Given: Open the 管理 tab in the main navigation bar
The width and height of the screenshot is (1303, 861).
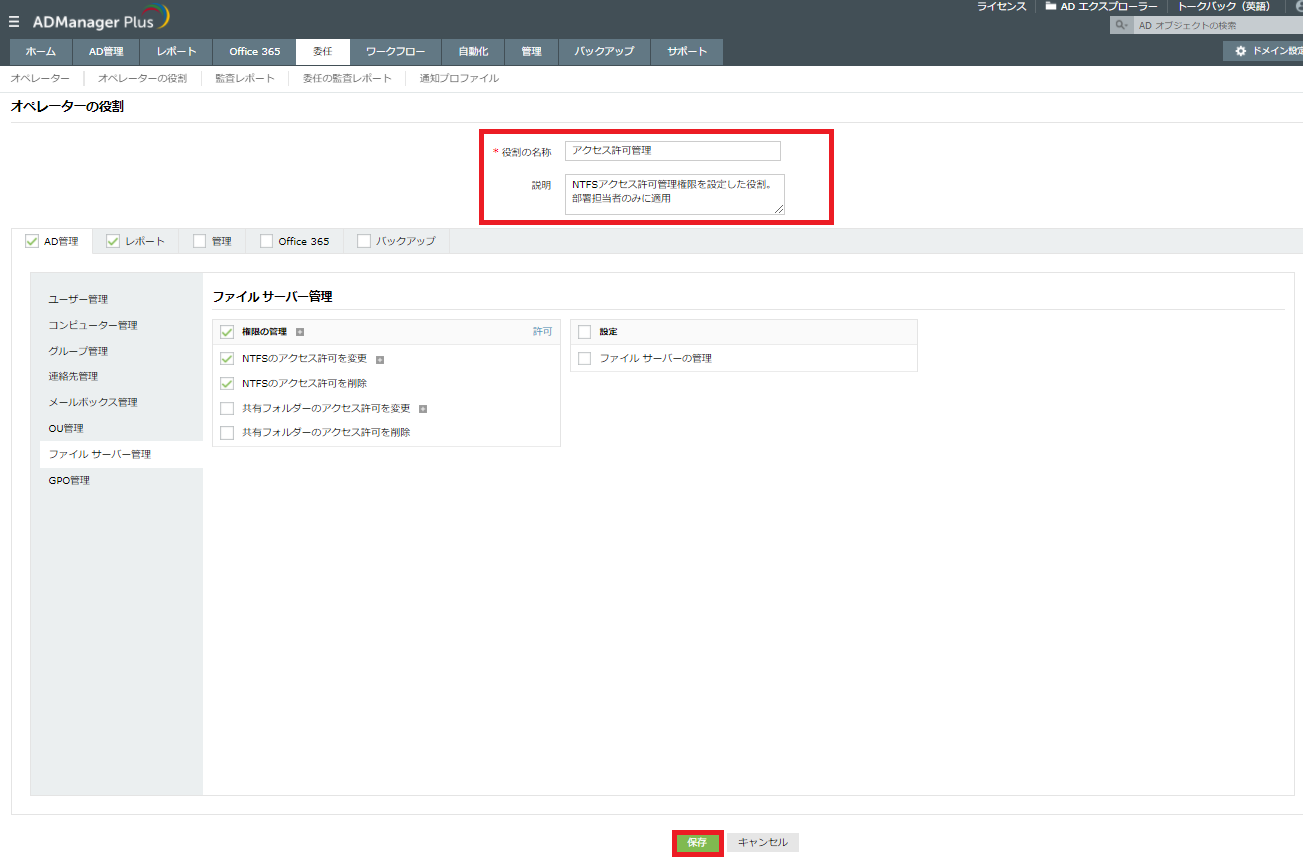Looking at the screenshot, I should tap(531, 52).
